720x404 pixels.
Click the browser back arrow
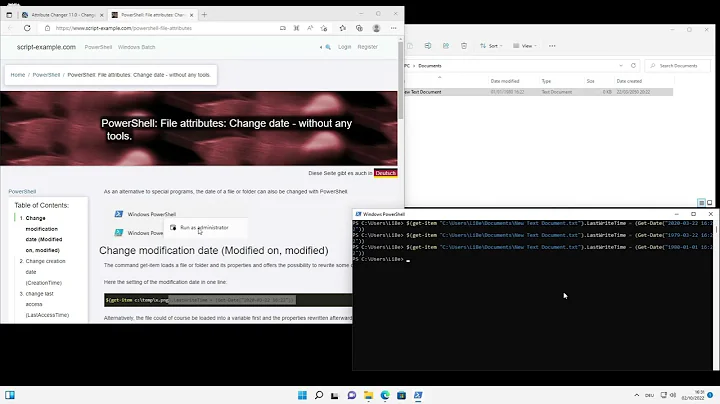click(x=11, y=28)
